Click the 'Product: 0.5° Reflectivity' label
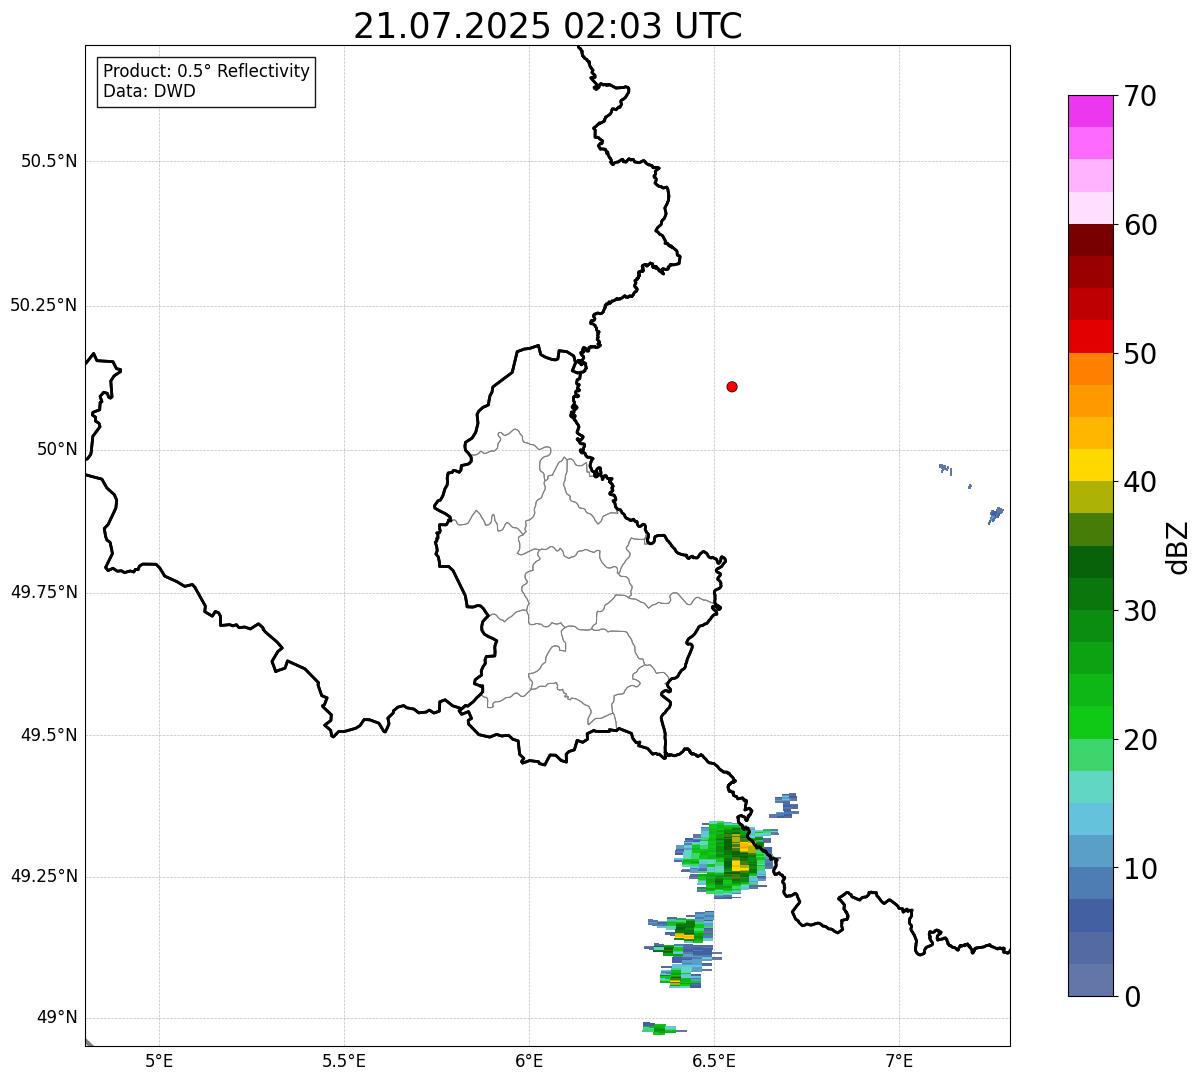Viewport: 1202px width, 1081px height. [207, 71]
